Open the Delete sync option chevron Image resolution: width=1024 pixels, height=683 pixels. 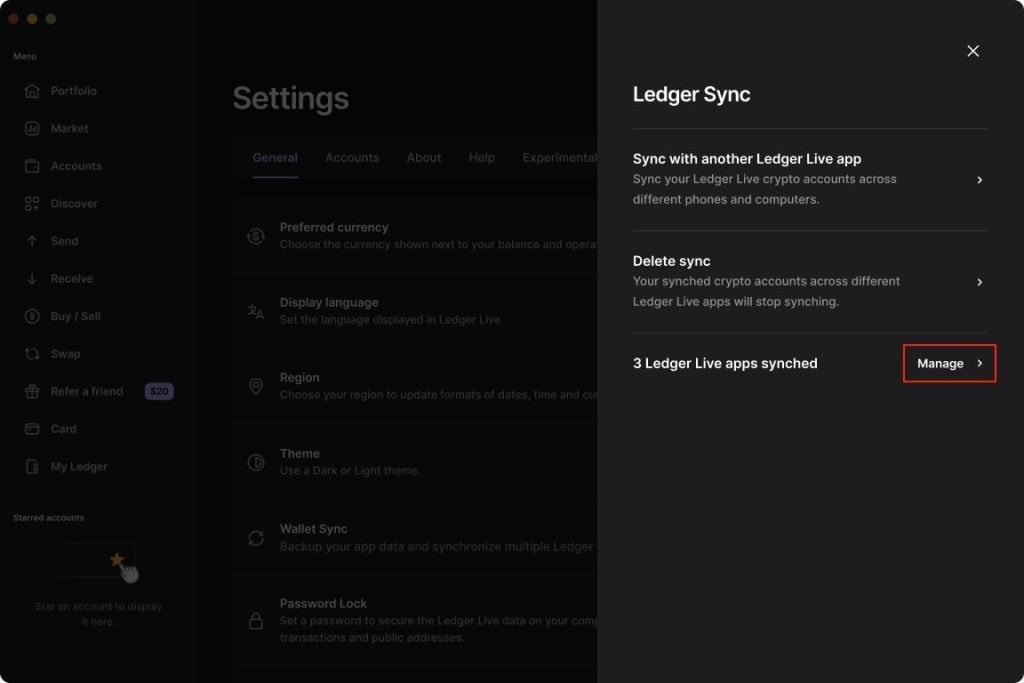pos(979,282)
